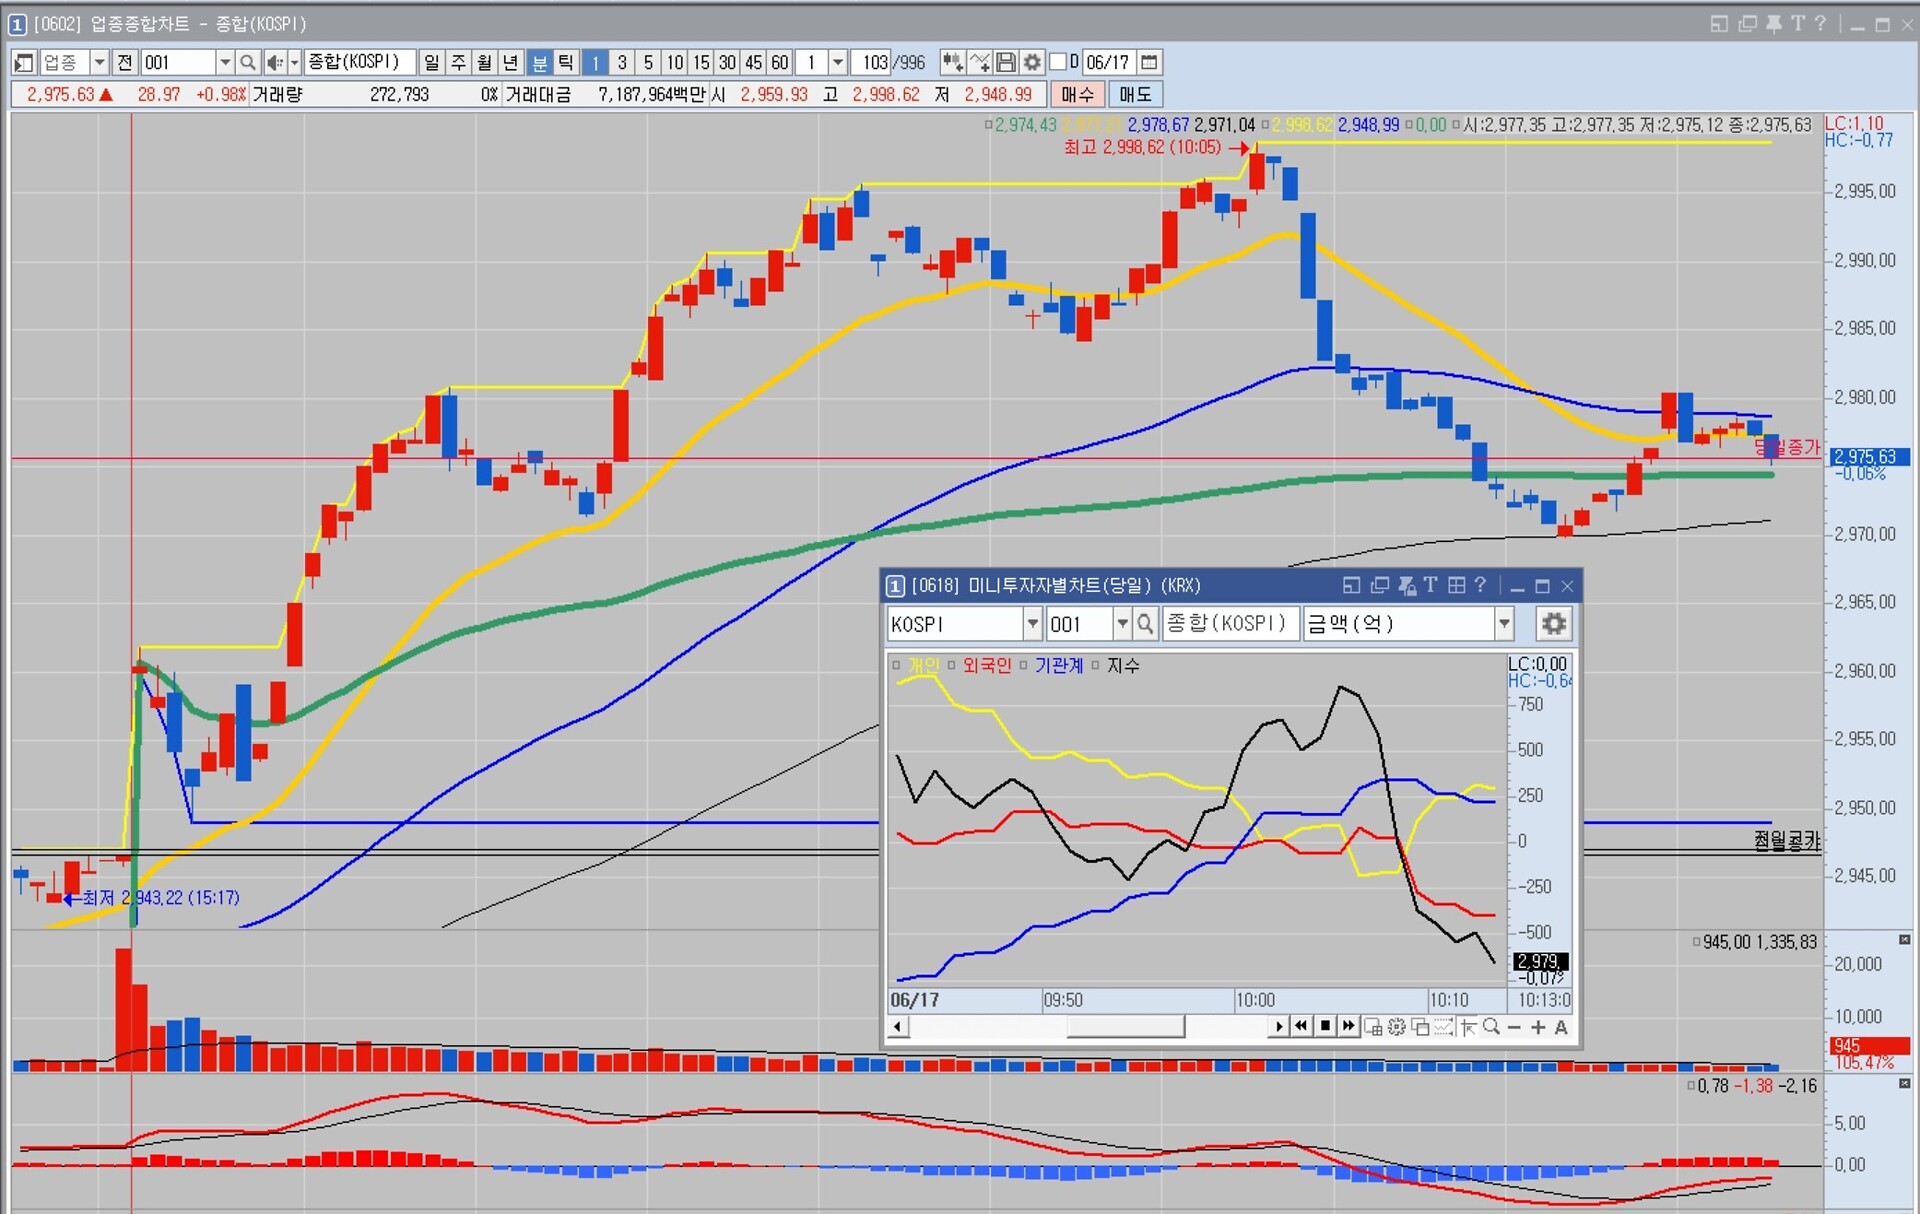The height and width of the screenshot is (1214, 1920).
Task: Select the 일 daily period tab
Action: tap(431, 62)
